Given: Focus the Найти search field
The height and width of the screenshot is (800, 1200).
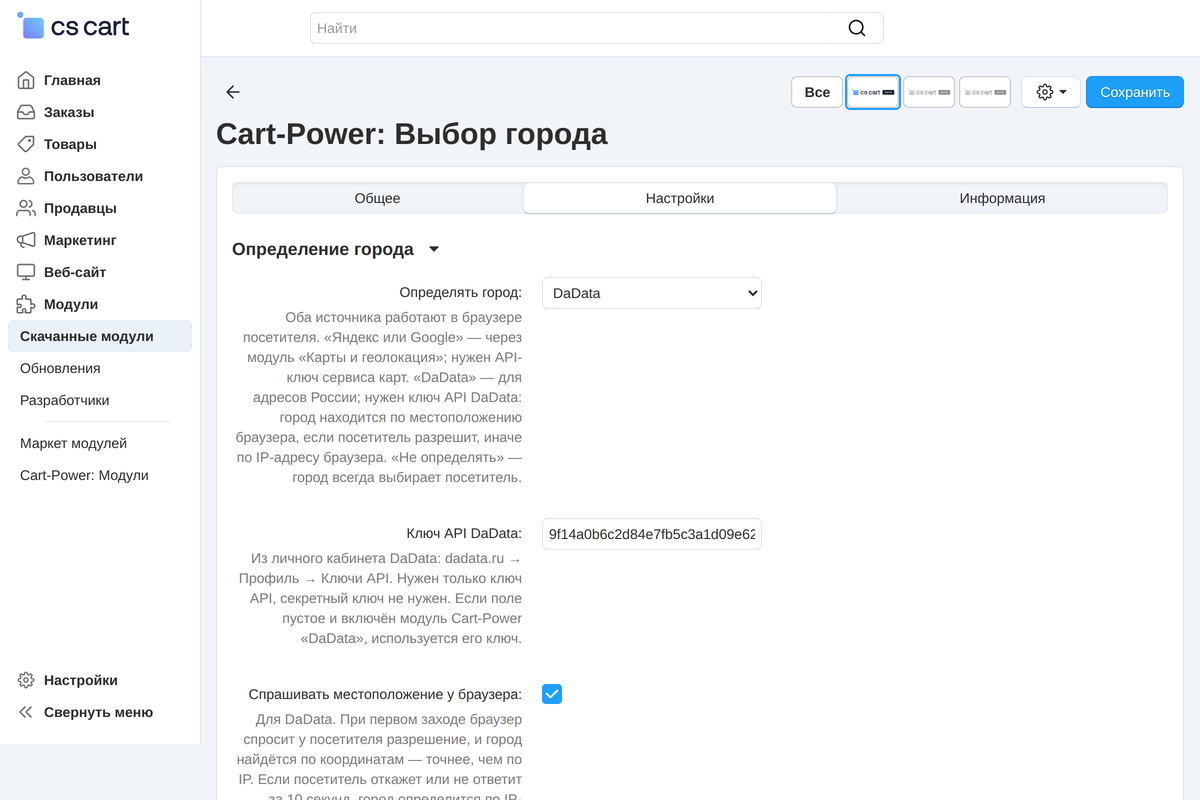Looking at the screenshot, I should pos(597,28).
